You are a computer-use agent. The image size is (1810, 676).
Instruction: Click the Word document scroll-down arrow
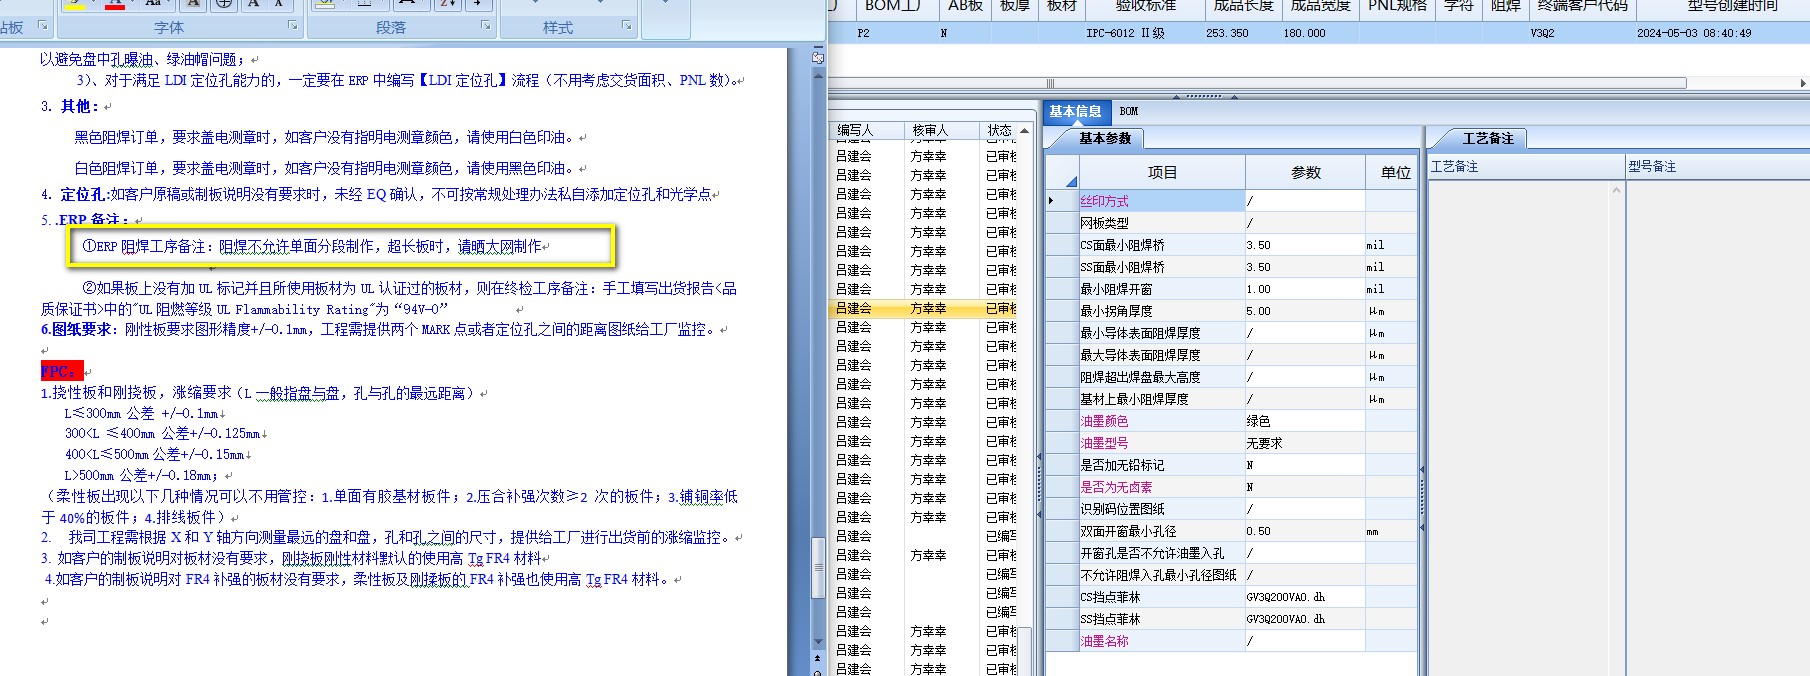pos(818,641)
